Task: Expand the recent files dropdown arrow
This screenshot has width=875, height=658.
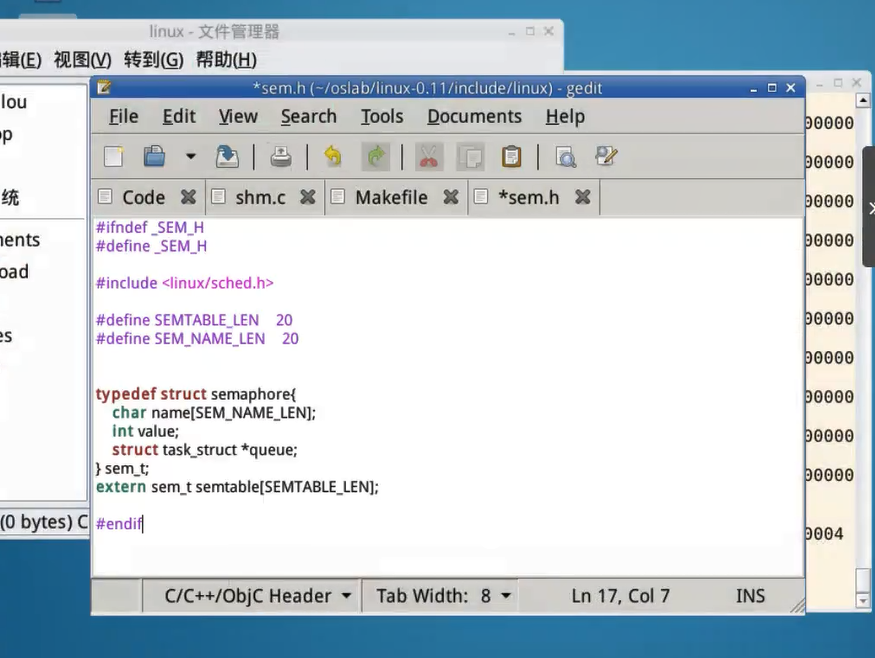Action: click(x=190, y=157)
